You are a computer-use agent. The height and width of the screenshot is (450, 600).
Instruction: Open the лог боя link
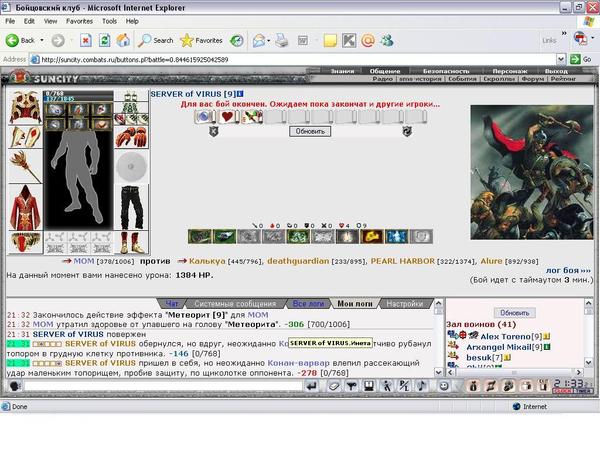point(568,270)
